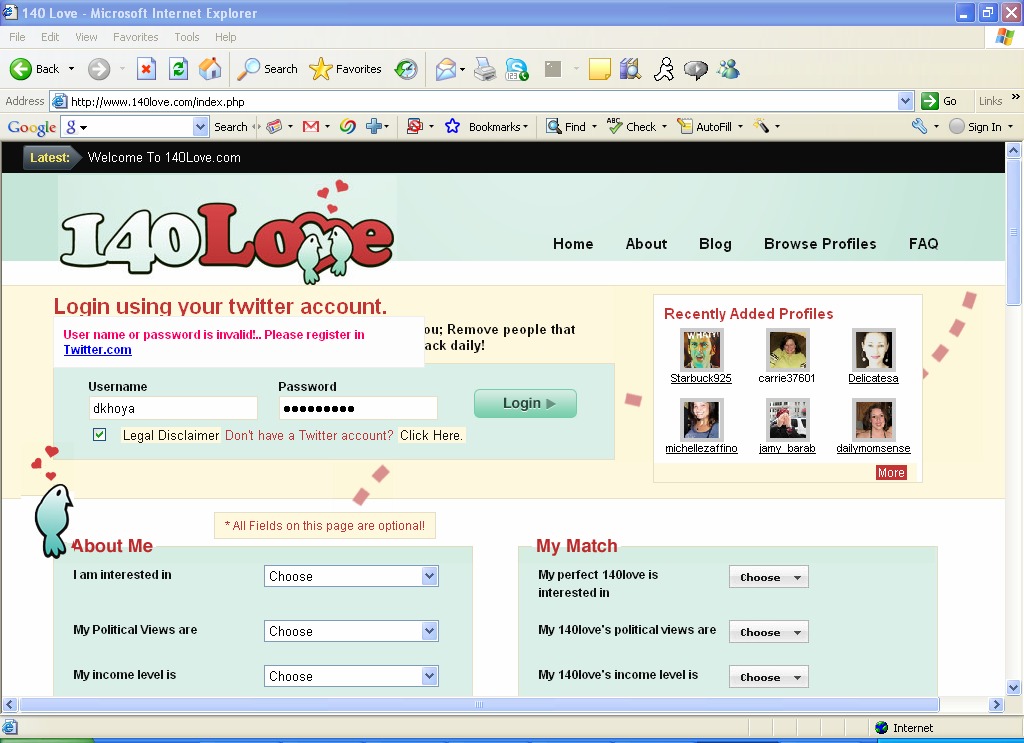Open the michellezaffino profile link
The height and width of the screenshot is (743, 1024).
[x=701, y=448]
